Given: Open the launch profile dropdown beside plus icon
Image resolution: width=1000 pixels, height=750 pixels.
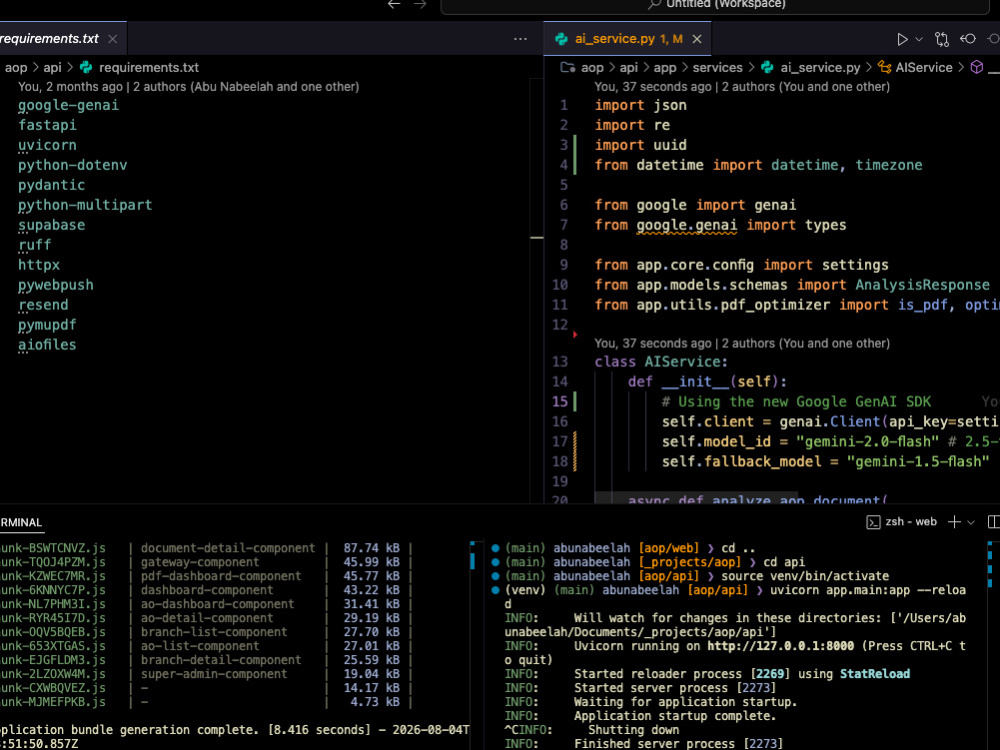Looking at the screenshot, I should click(x=971, y=522).
